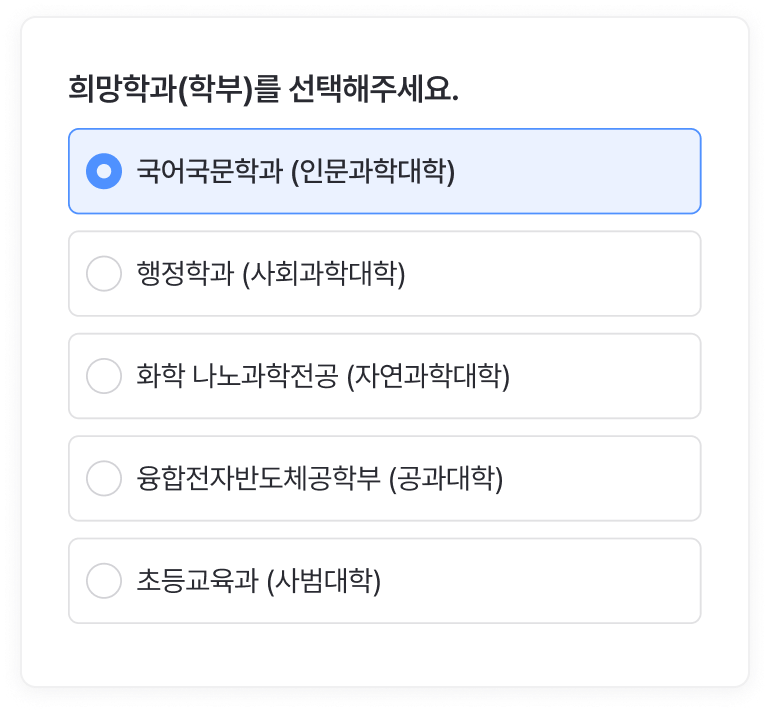Select the 국어국문학과 radio button
Image resolution: width=770 pixels, height=712 pixels.
tap(104, 171)
